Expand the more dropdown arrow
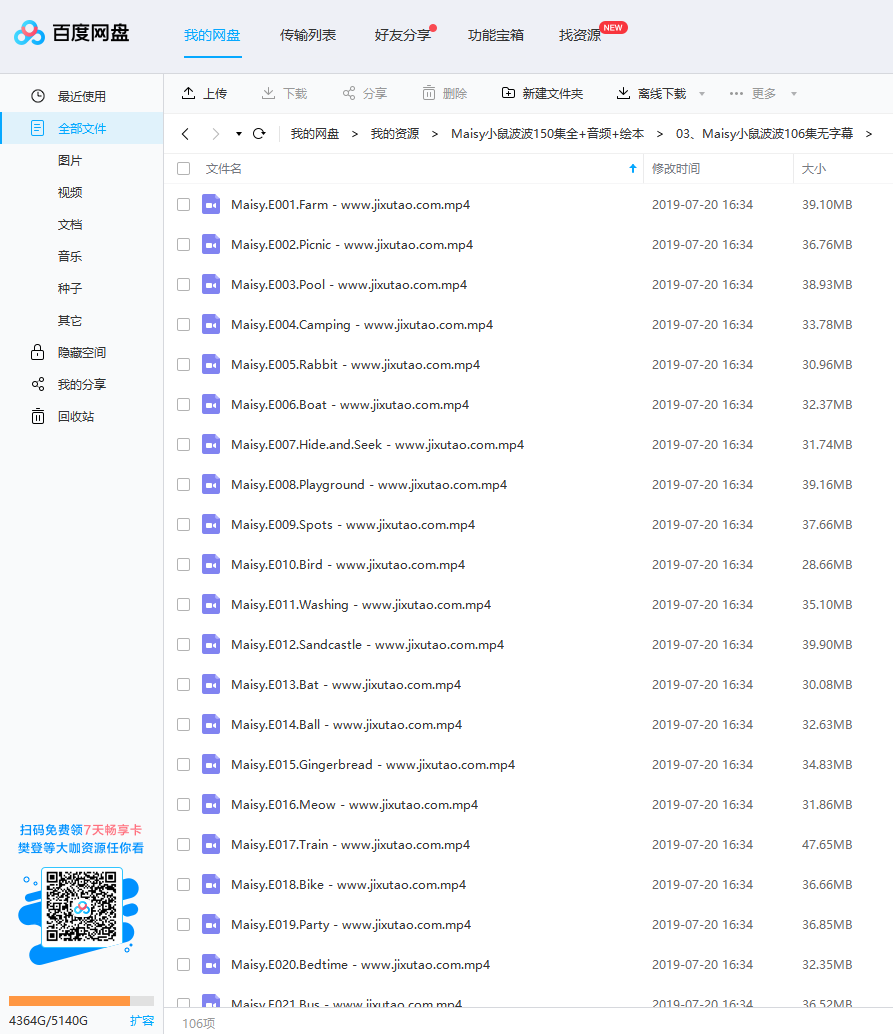 [794, 94]
